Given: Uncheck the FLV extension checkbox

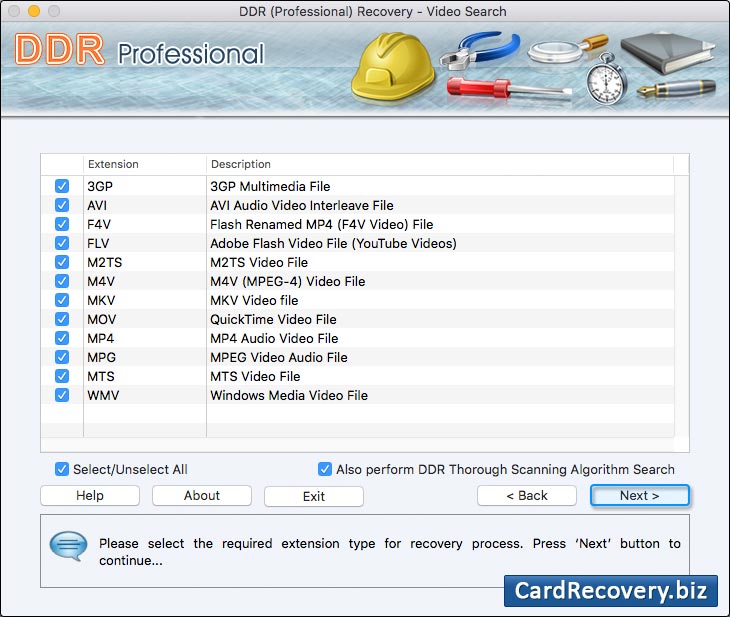Looking at the screenshot, I should click(x=61, y=243).
